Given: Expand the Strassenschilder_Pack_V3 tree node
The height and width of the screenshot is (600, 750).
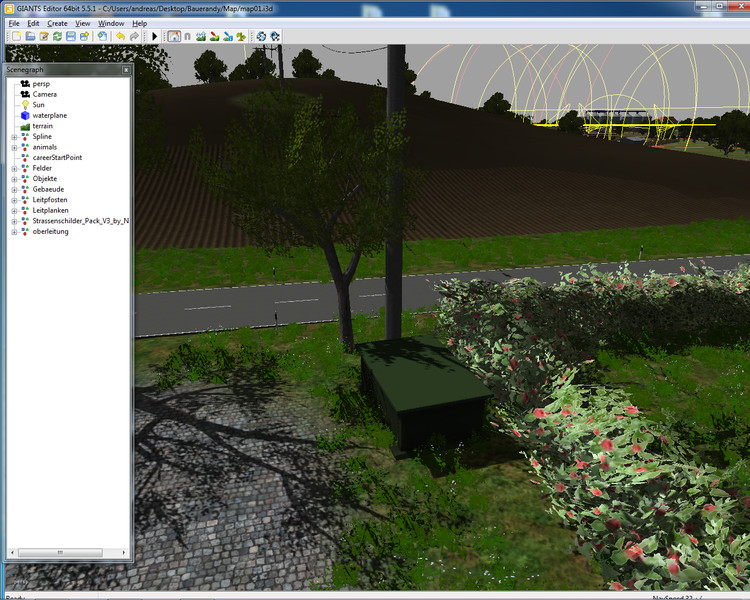Looking at the screenshot, I should click(x=14, y=222).
